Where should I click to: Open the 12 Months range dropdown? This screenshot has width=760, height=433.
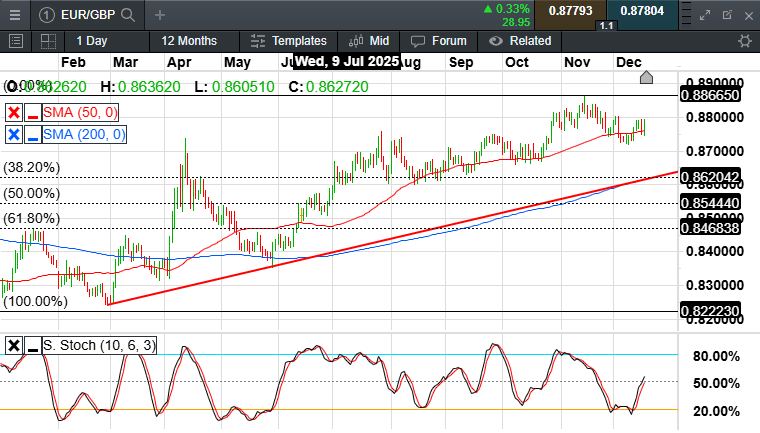[188, 41]
